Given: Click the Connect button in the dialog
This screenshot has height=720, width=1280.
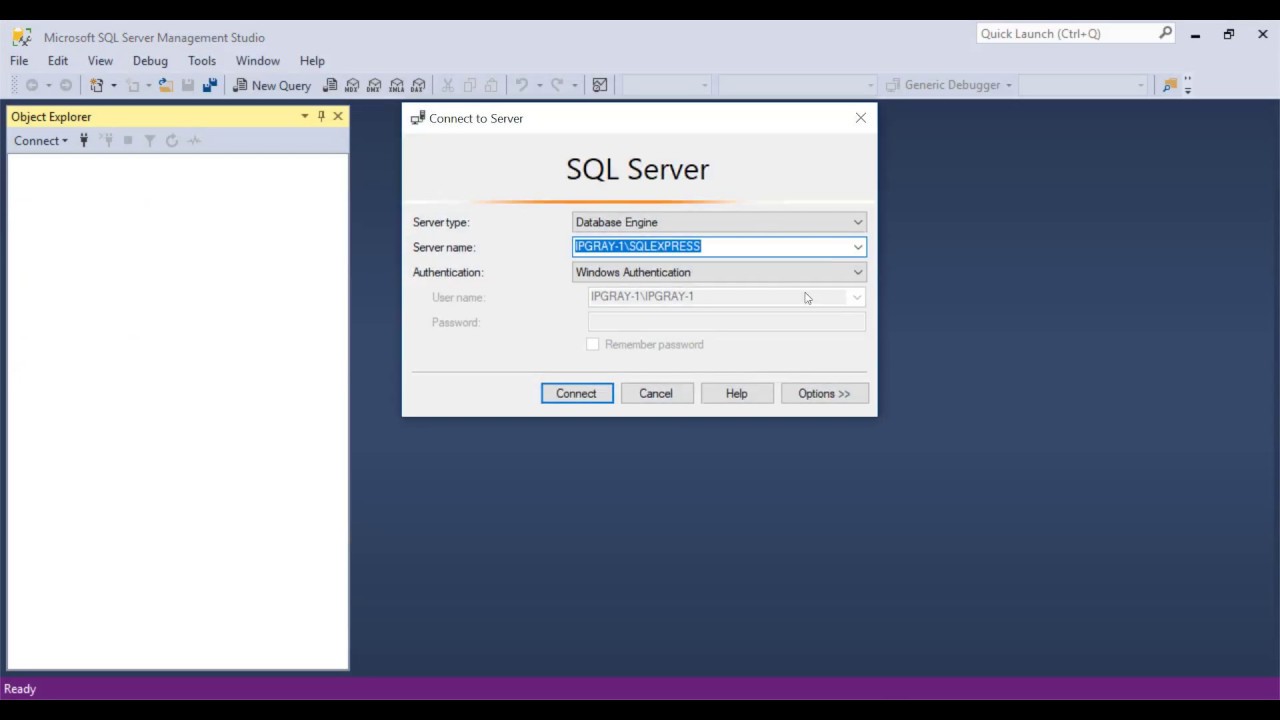Looking at the screenshot, I should [x=577, y=393].
